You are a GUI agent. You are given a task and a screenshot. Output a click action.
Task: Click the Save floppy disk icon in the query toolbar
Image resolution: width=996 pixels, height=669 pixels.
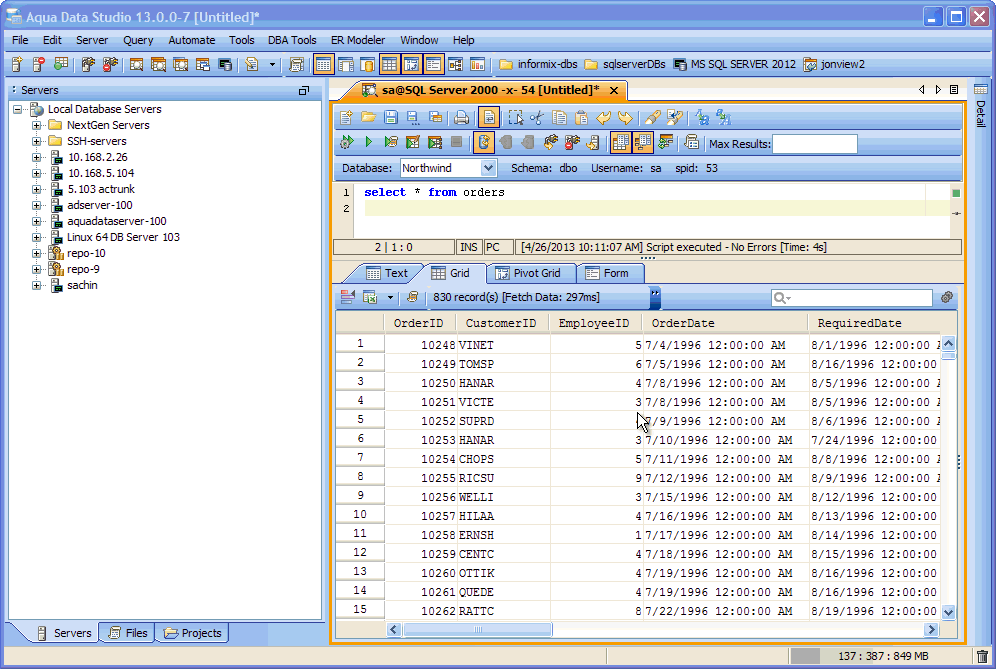391,118
